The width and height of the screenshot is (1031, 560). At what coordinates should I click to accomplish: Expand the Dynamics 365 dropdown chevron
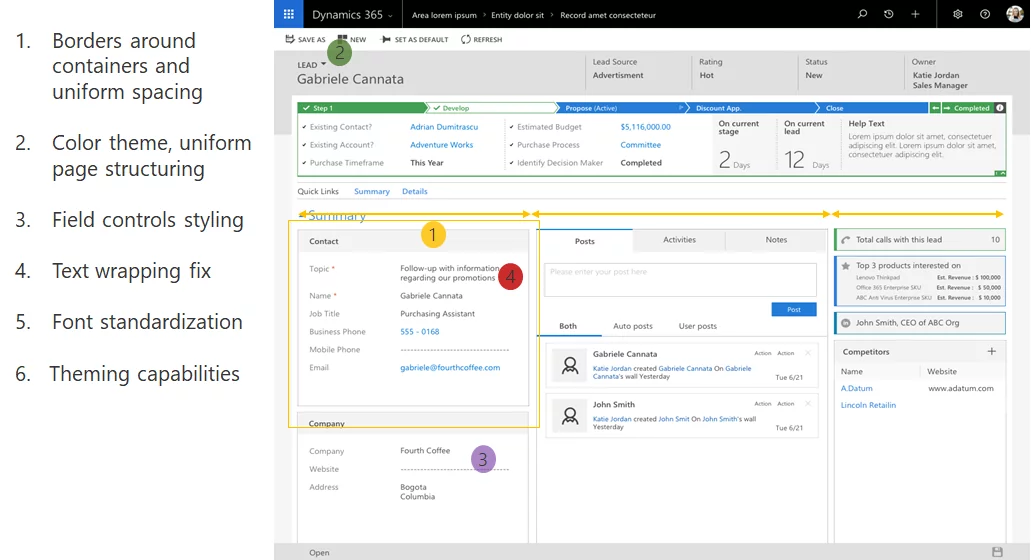point(390,15)
